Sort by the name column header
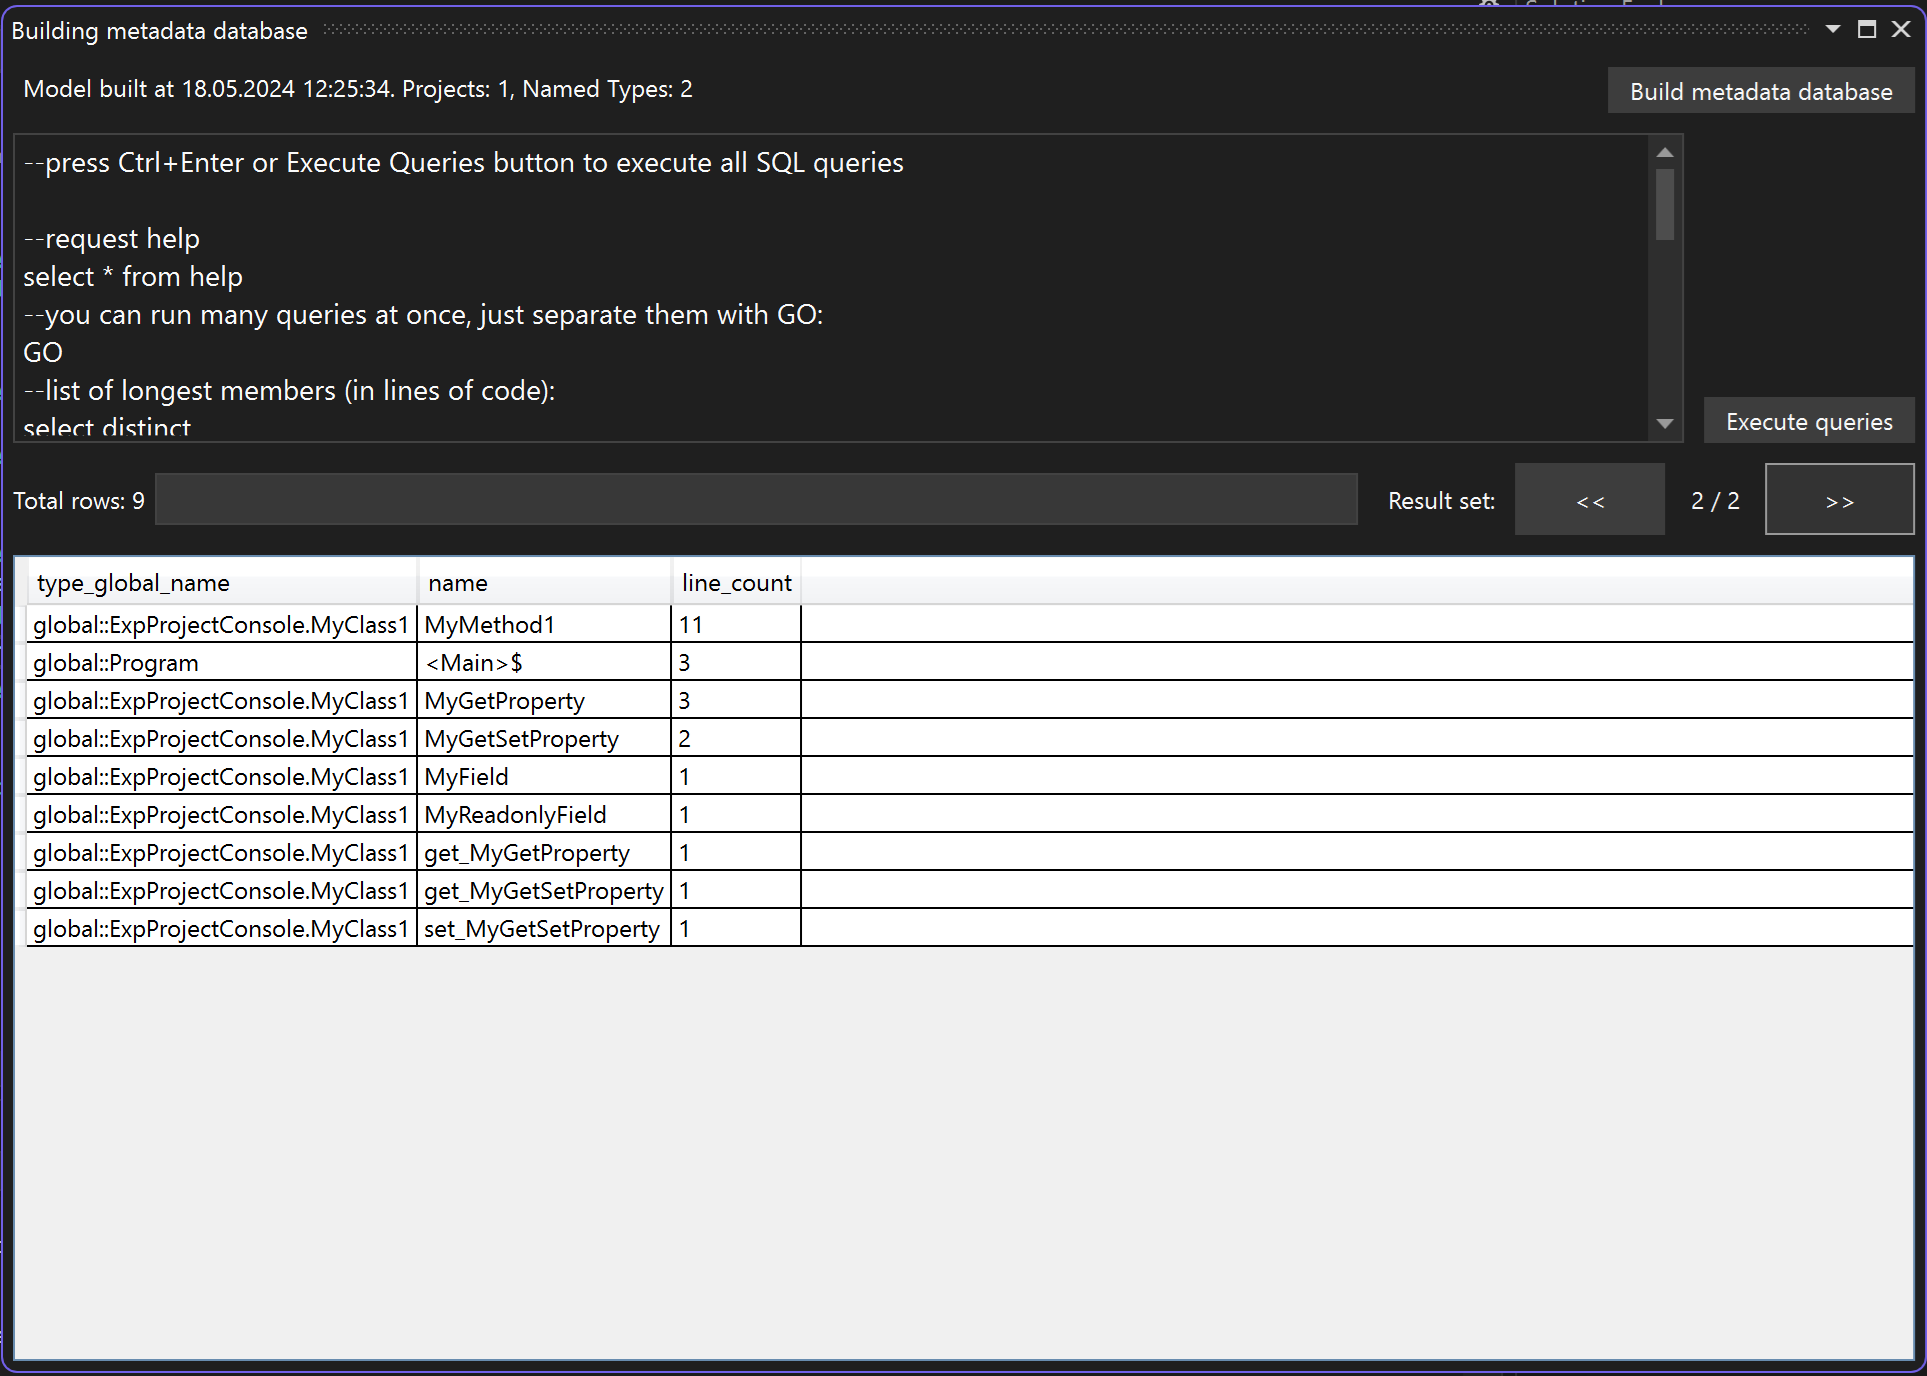1927x1376 pixels. point(458,583)
